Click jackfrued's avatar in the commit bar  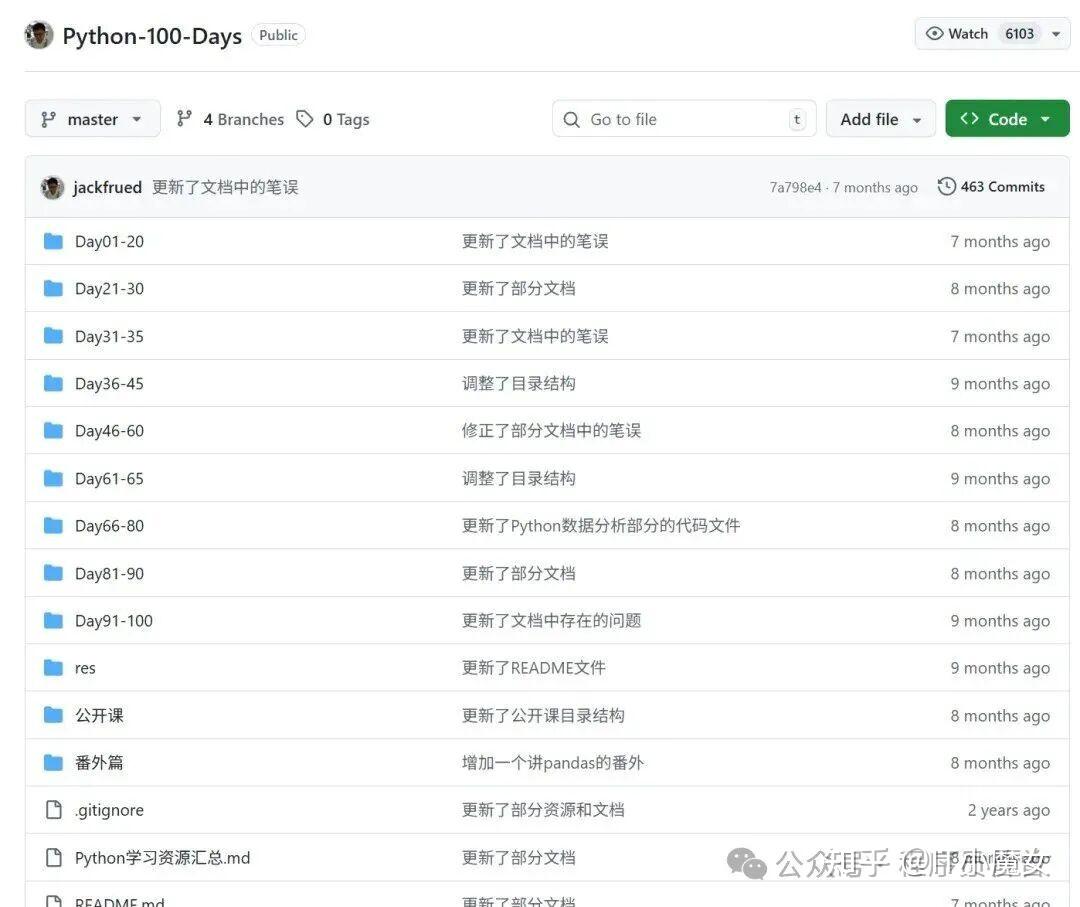tap(52, 186)
